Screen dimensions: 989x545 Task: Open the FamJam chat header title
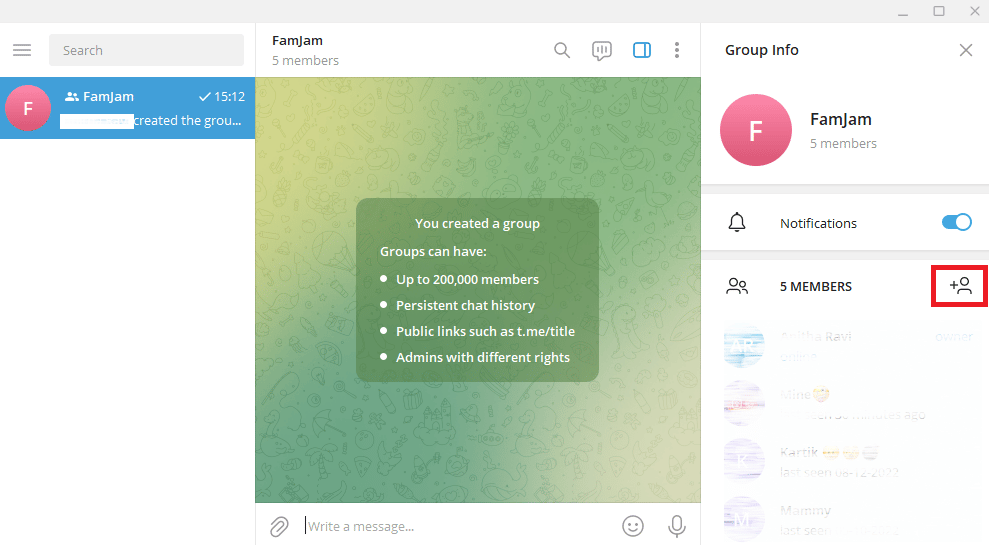click(297, 40)
